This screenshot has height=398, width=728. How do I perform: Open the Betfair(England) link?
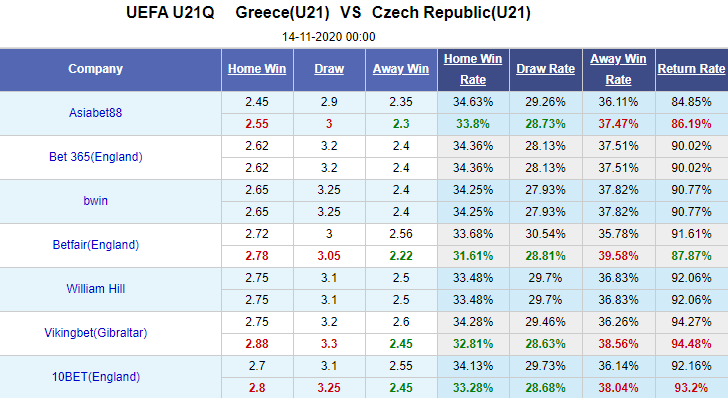[96, 245]
